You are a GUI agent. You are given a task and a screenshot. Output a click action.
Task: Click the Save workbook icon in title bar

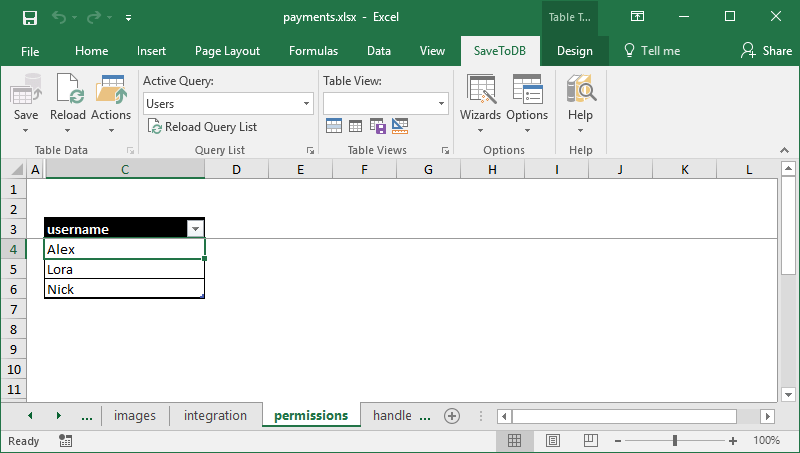tap(30, 18)
